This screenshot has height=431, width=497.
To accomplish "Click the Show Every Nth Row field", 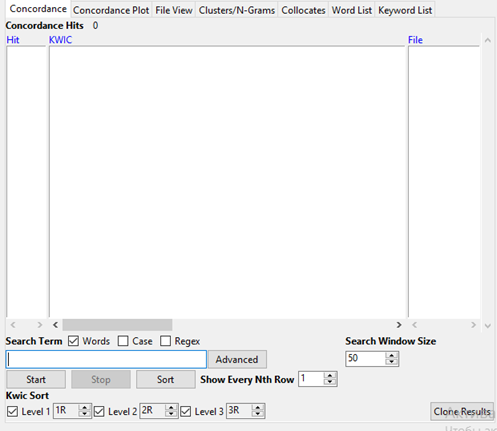I will tap(311, 379).
